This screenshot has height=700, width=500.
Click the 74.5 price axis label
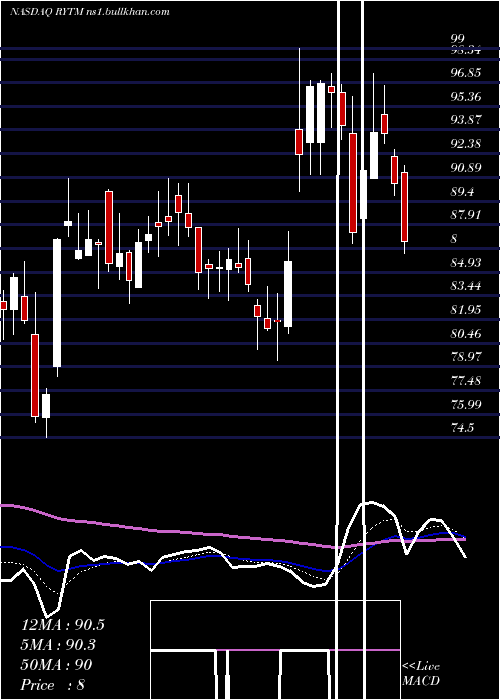462,428
